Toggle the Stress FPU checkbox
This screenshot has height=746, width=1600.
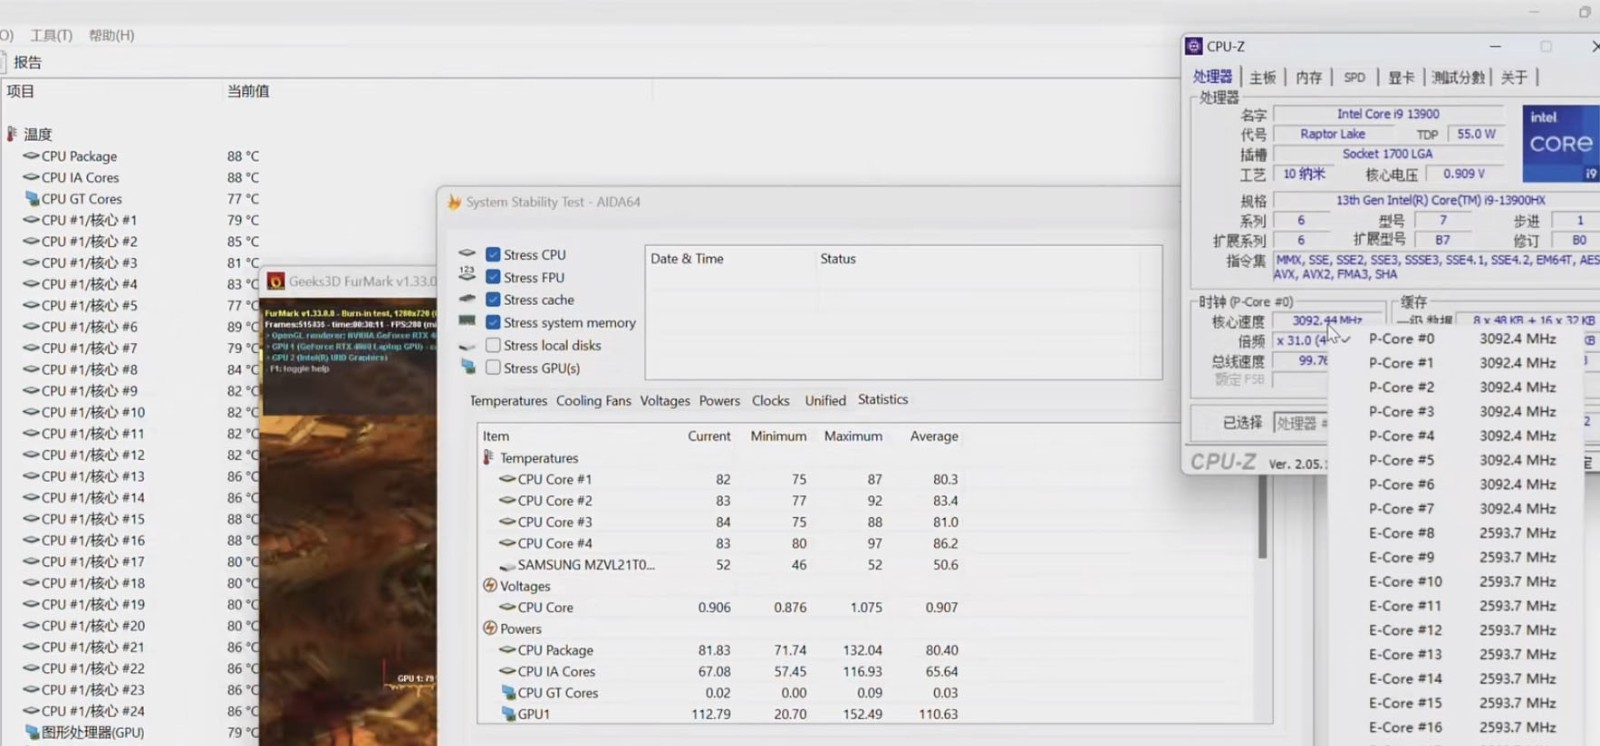(x=493, y=277)
